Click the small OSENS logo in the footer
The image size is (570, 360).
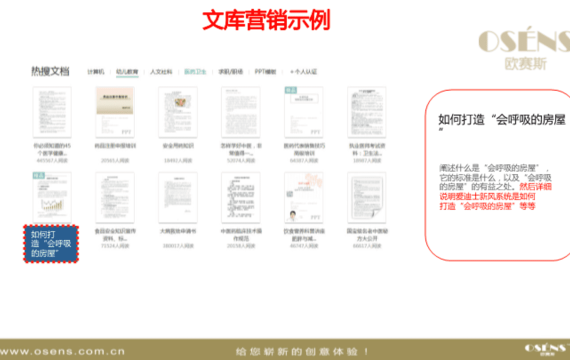pyautogui.click(x=547, y=349)
